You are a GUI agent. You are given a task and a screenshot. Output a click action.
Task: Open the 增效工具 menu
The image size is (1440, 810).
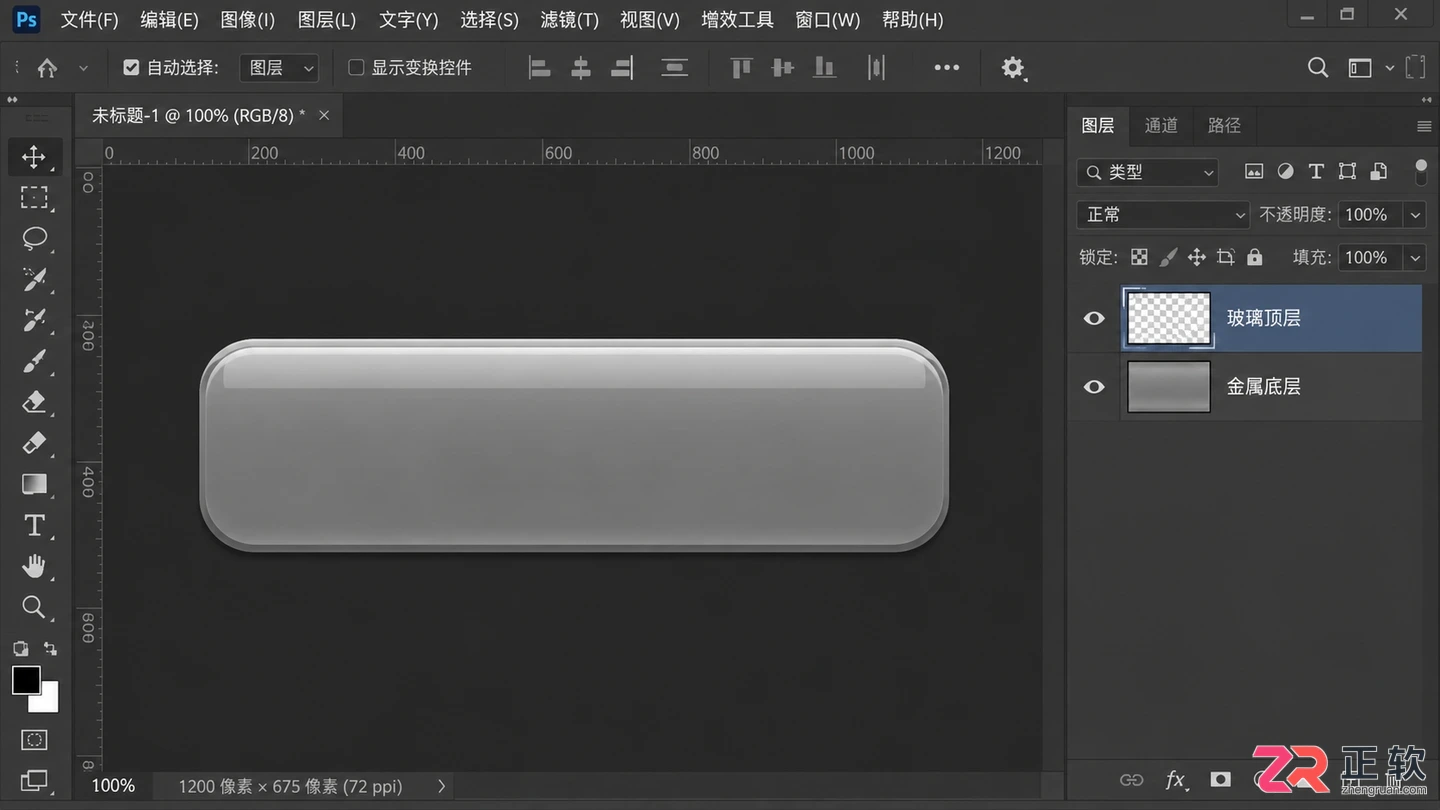pos(737,20)
